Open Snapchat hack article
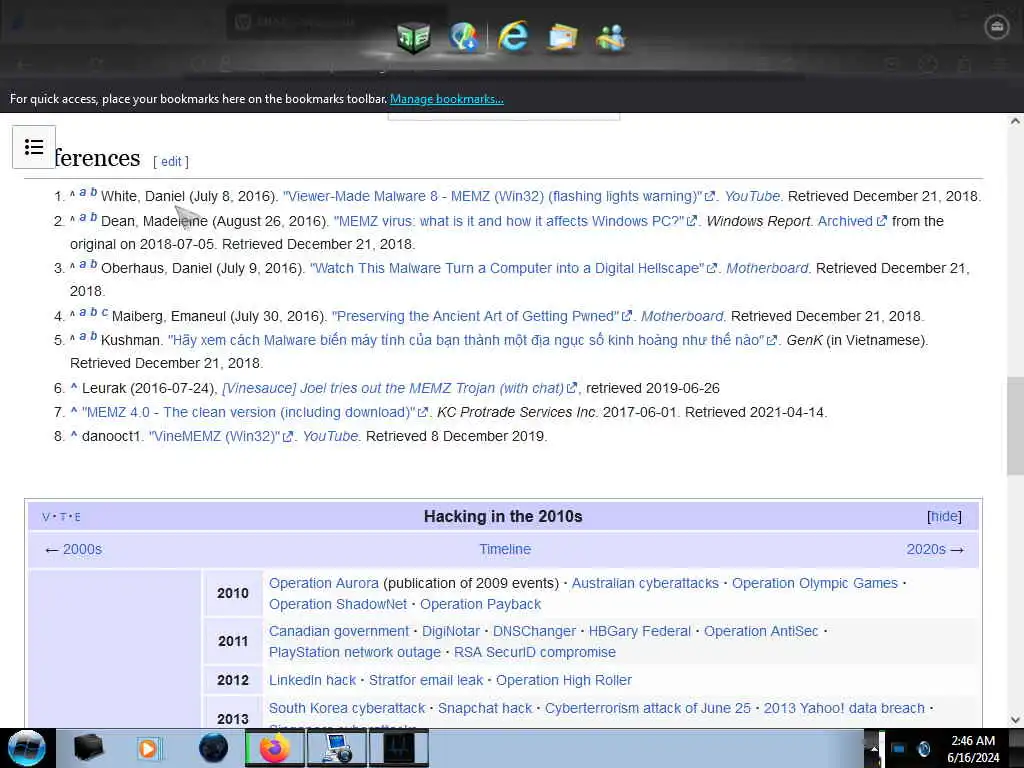 (485, 708)
